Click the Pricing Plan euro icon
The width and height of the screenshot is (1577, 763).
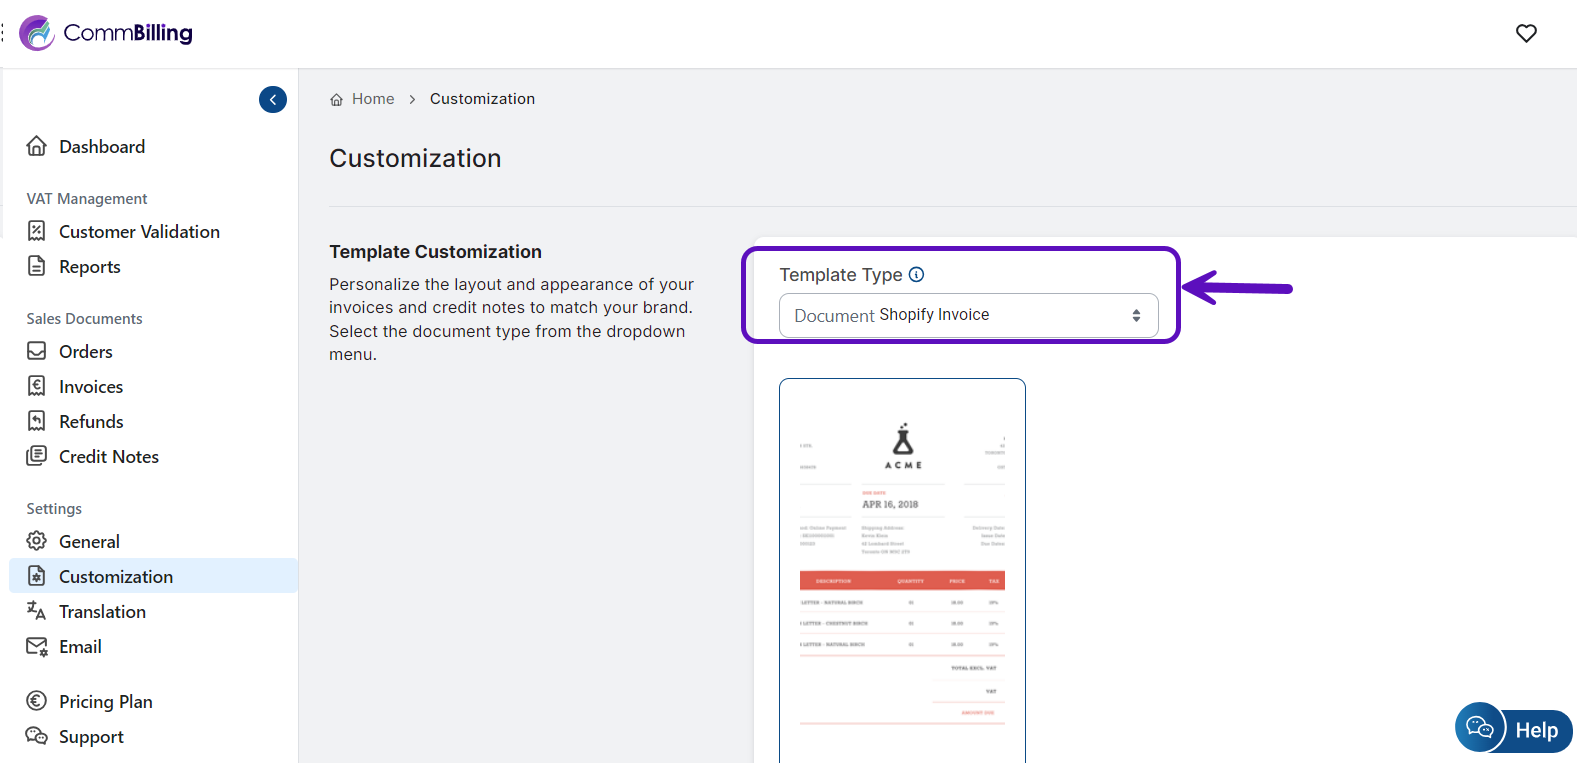(37, 701)
